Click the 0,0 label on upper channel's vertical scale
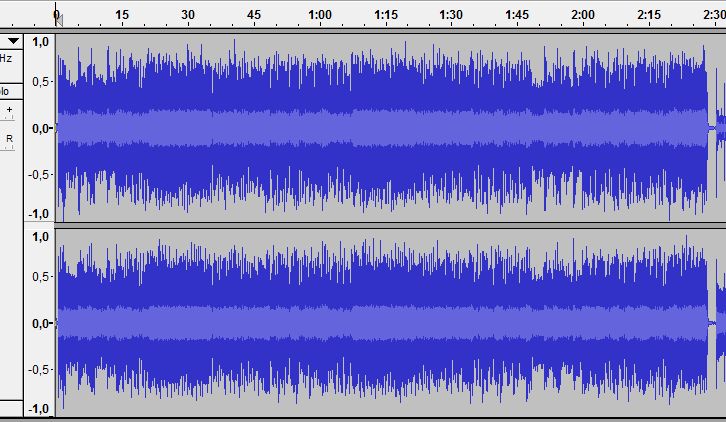The image size is (726, 422). tap(40, 128)
